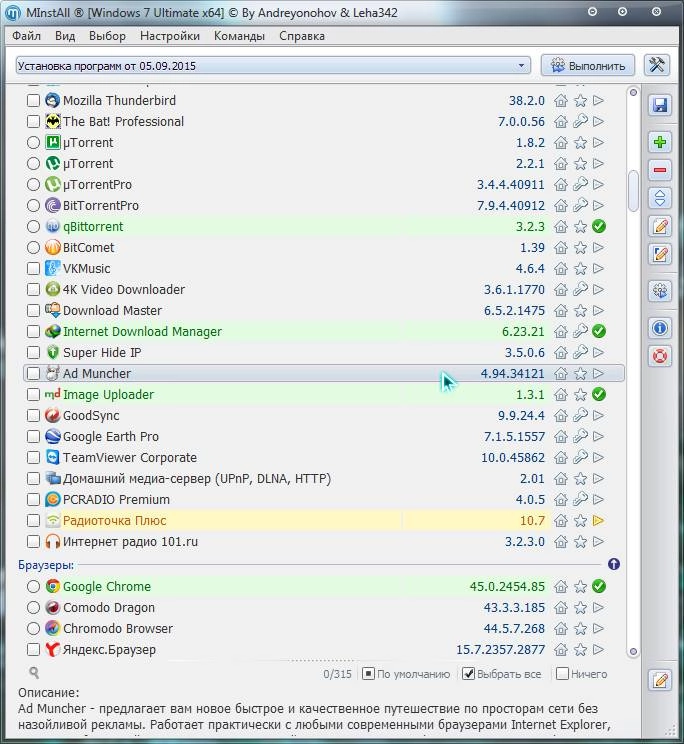Image resolution: width=684 pixels, height=744 pixels.
Task: Check the Ad Muncher checkbox
Action: [x=33, y=373]
